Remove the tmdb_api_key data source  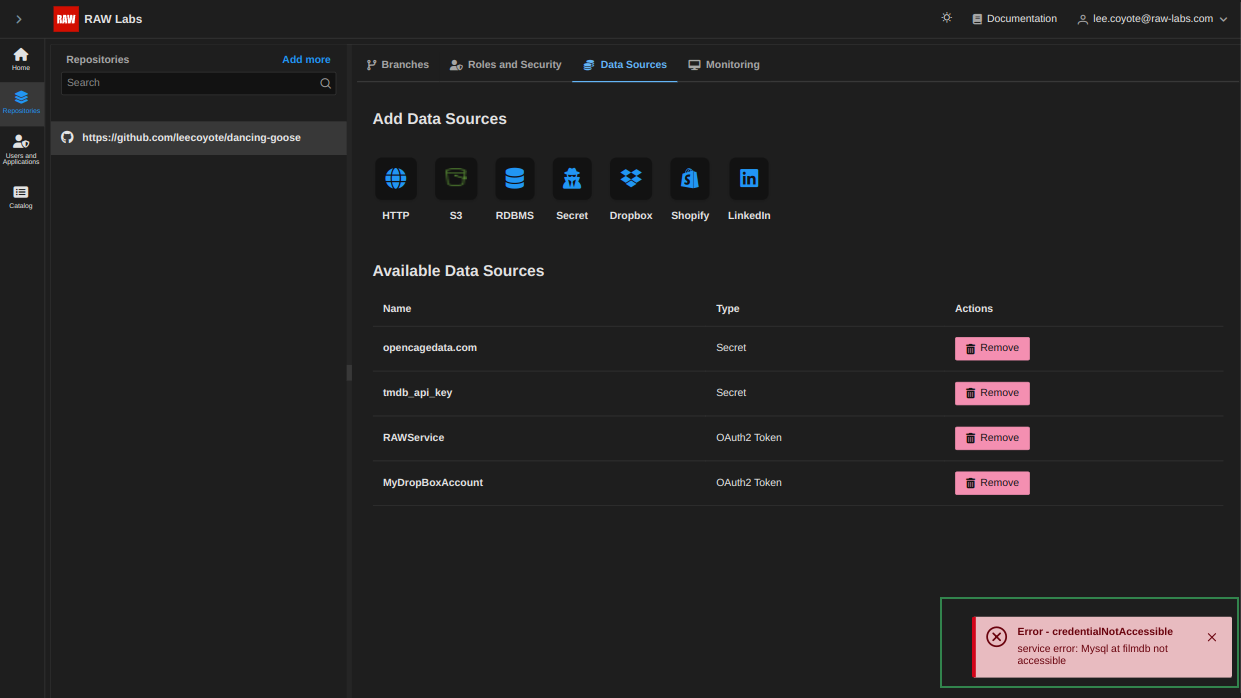pyautogui.click(x=992, y=394)
